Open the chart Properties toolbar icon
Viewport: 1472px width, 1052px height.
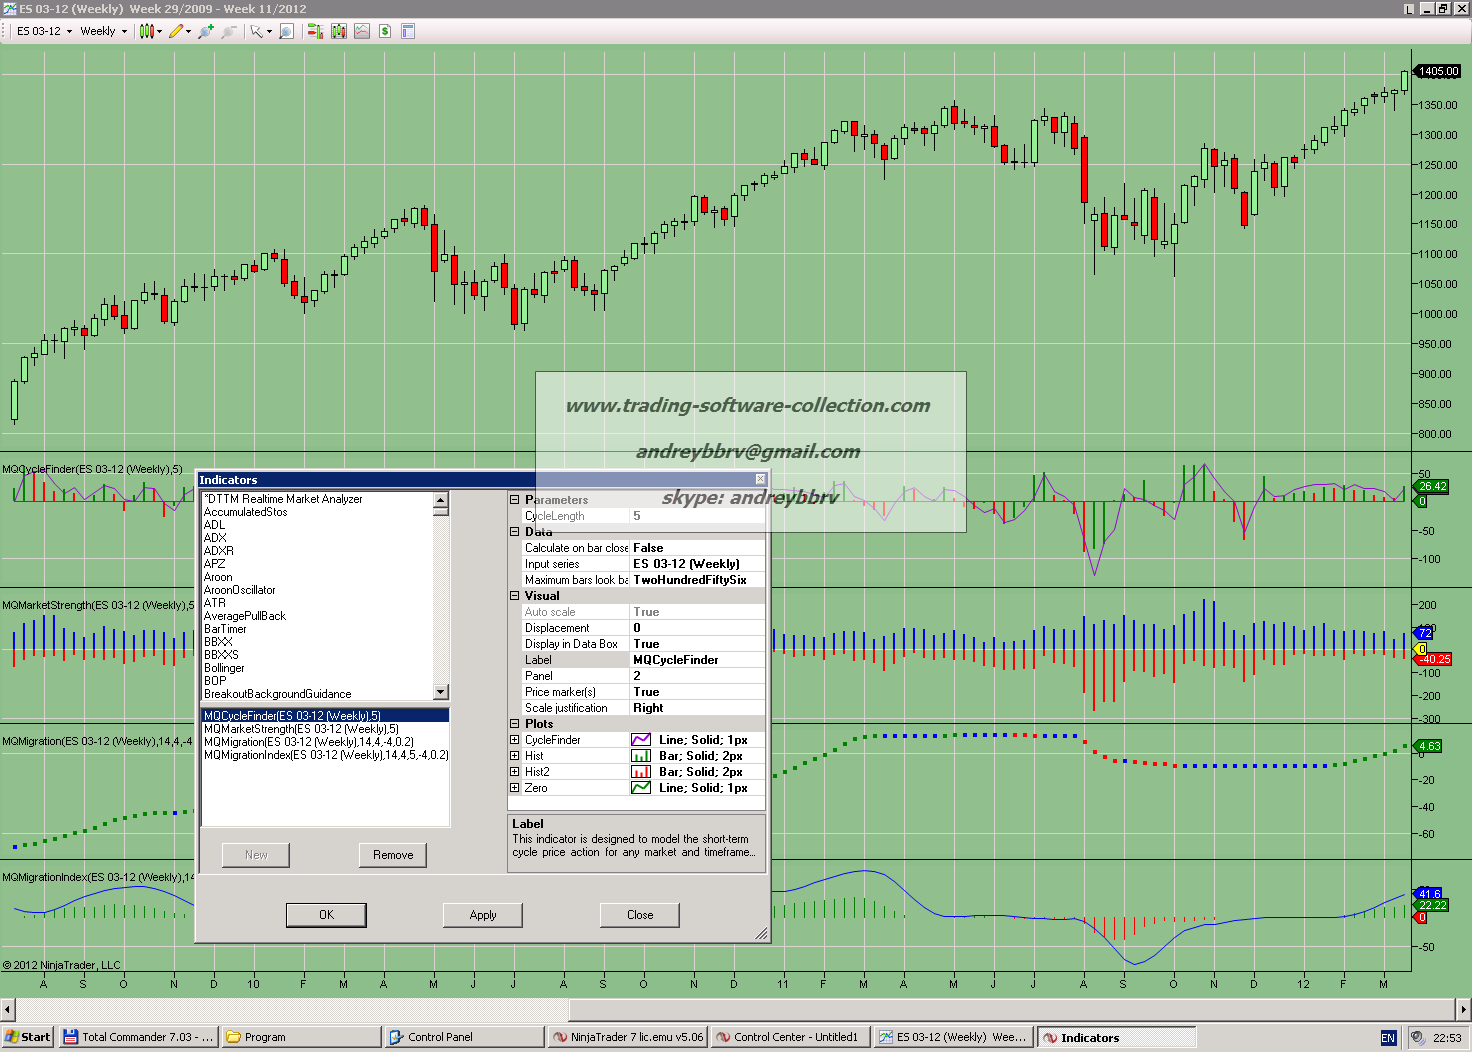(408, 31)
